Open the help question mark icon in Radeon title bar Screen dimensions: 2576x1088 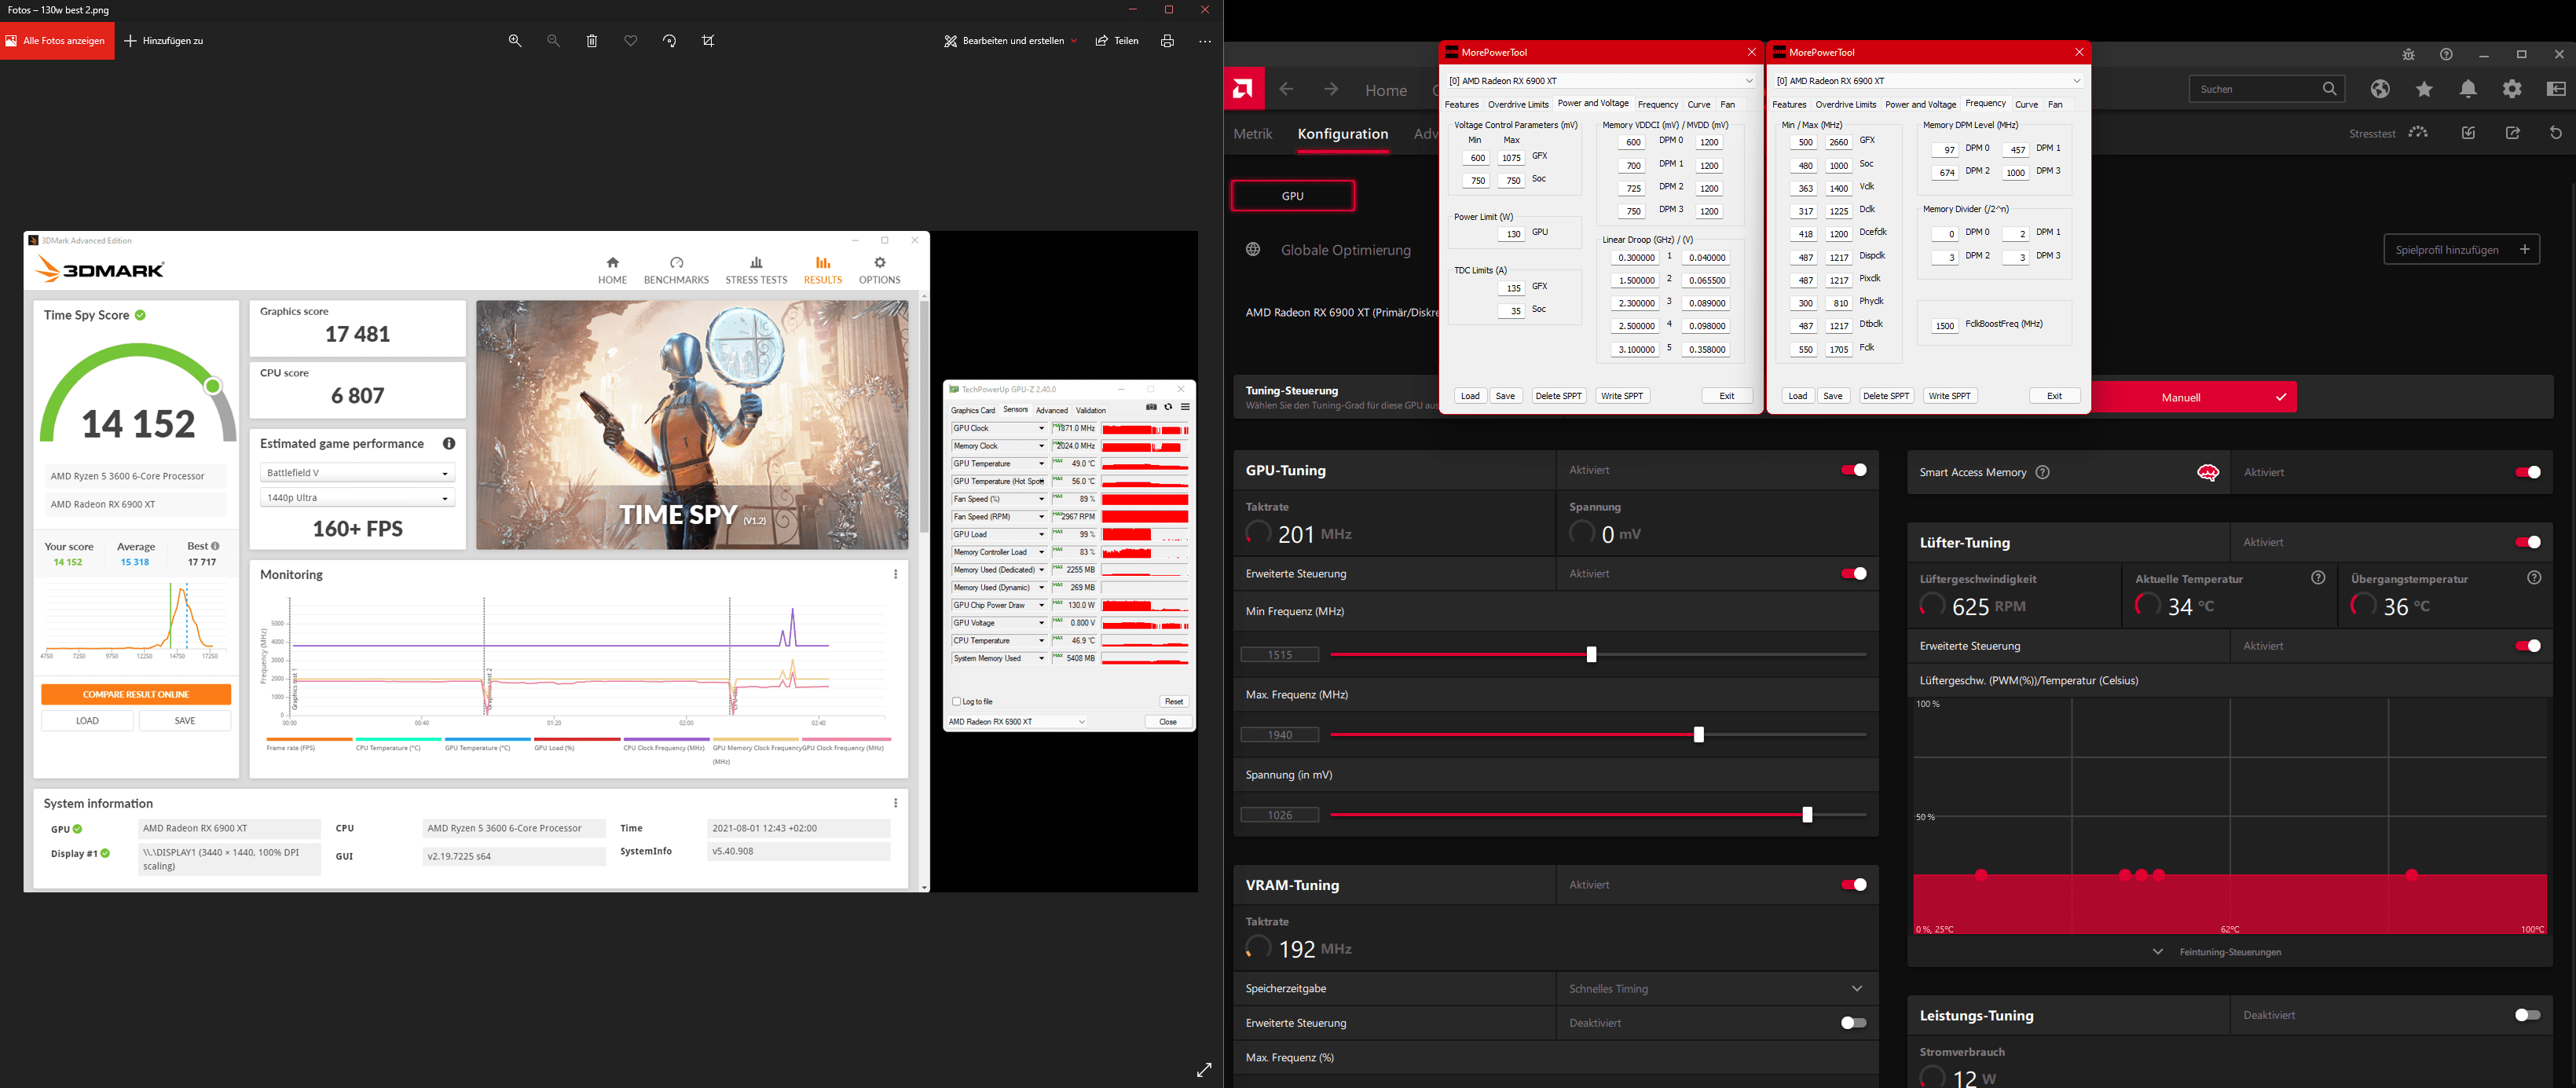(2446, 54)
